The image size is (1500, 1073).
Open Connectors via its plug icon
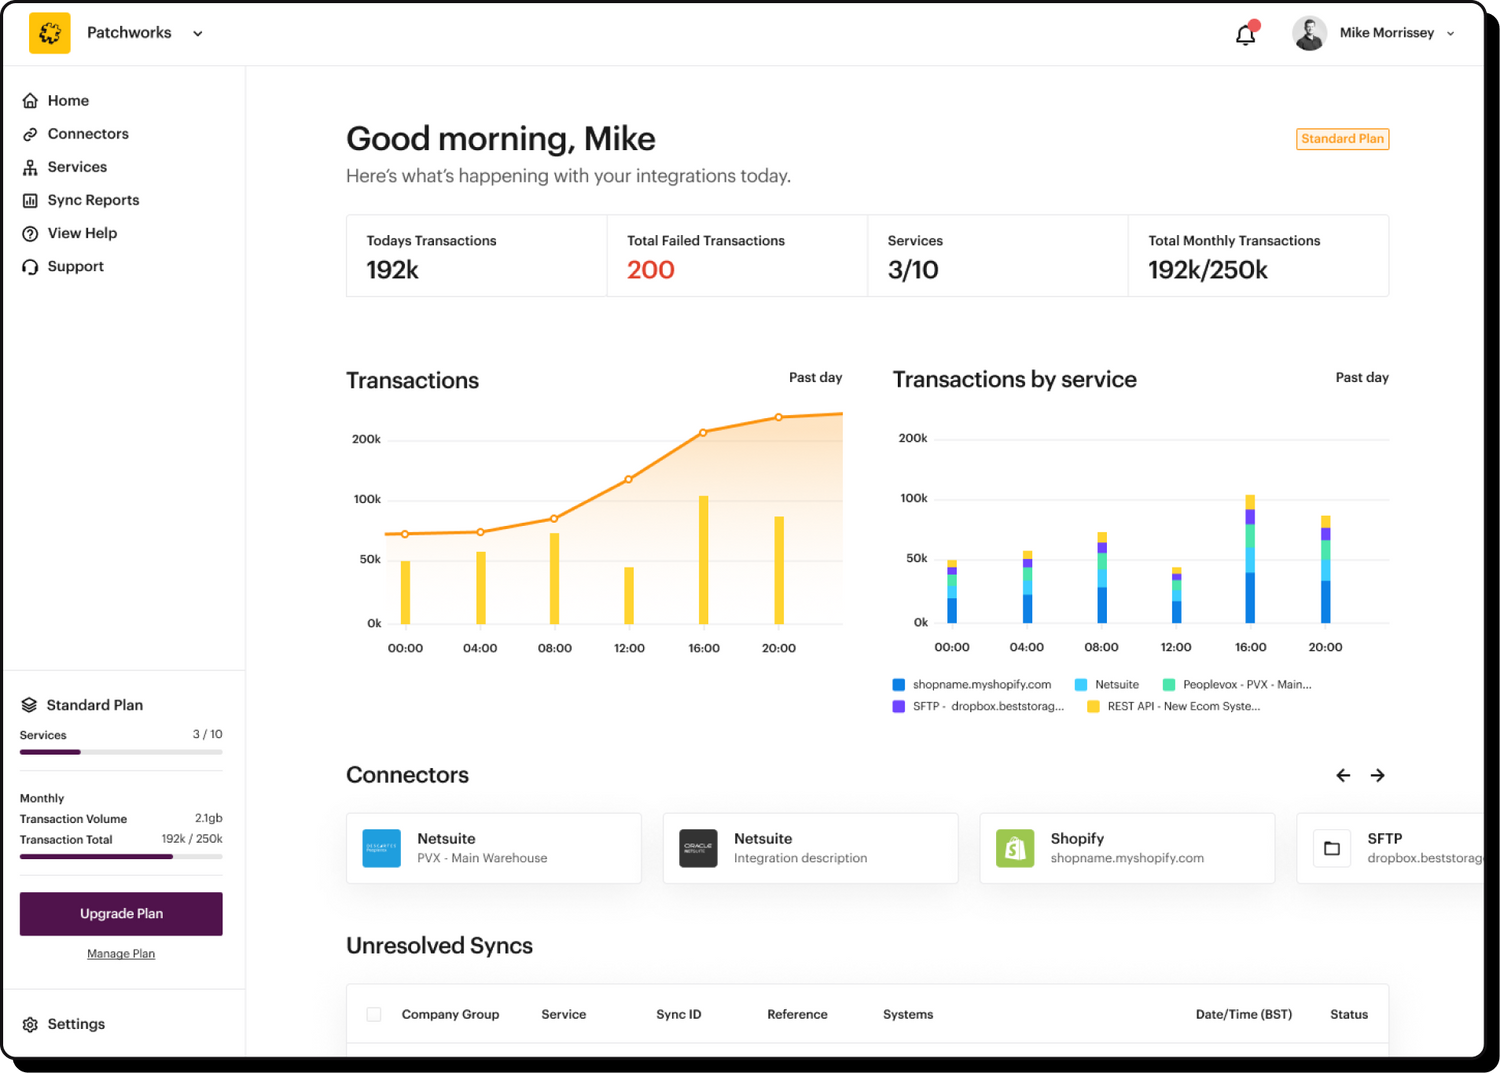pyautogui.click(x=29, y=133)
